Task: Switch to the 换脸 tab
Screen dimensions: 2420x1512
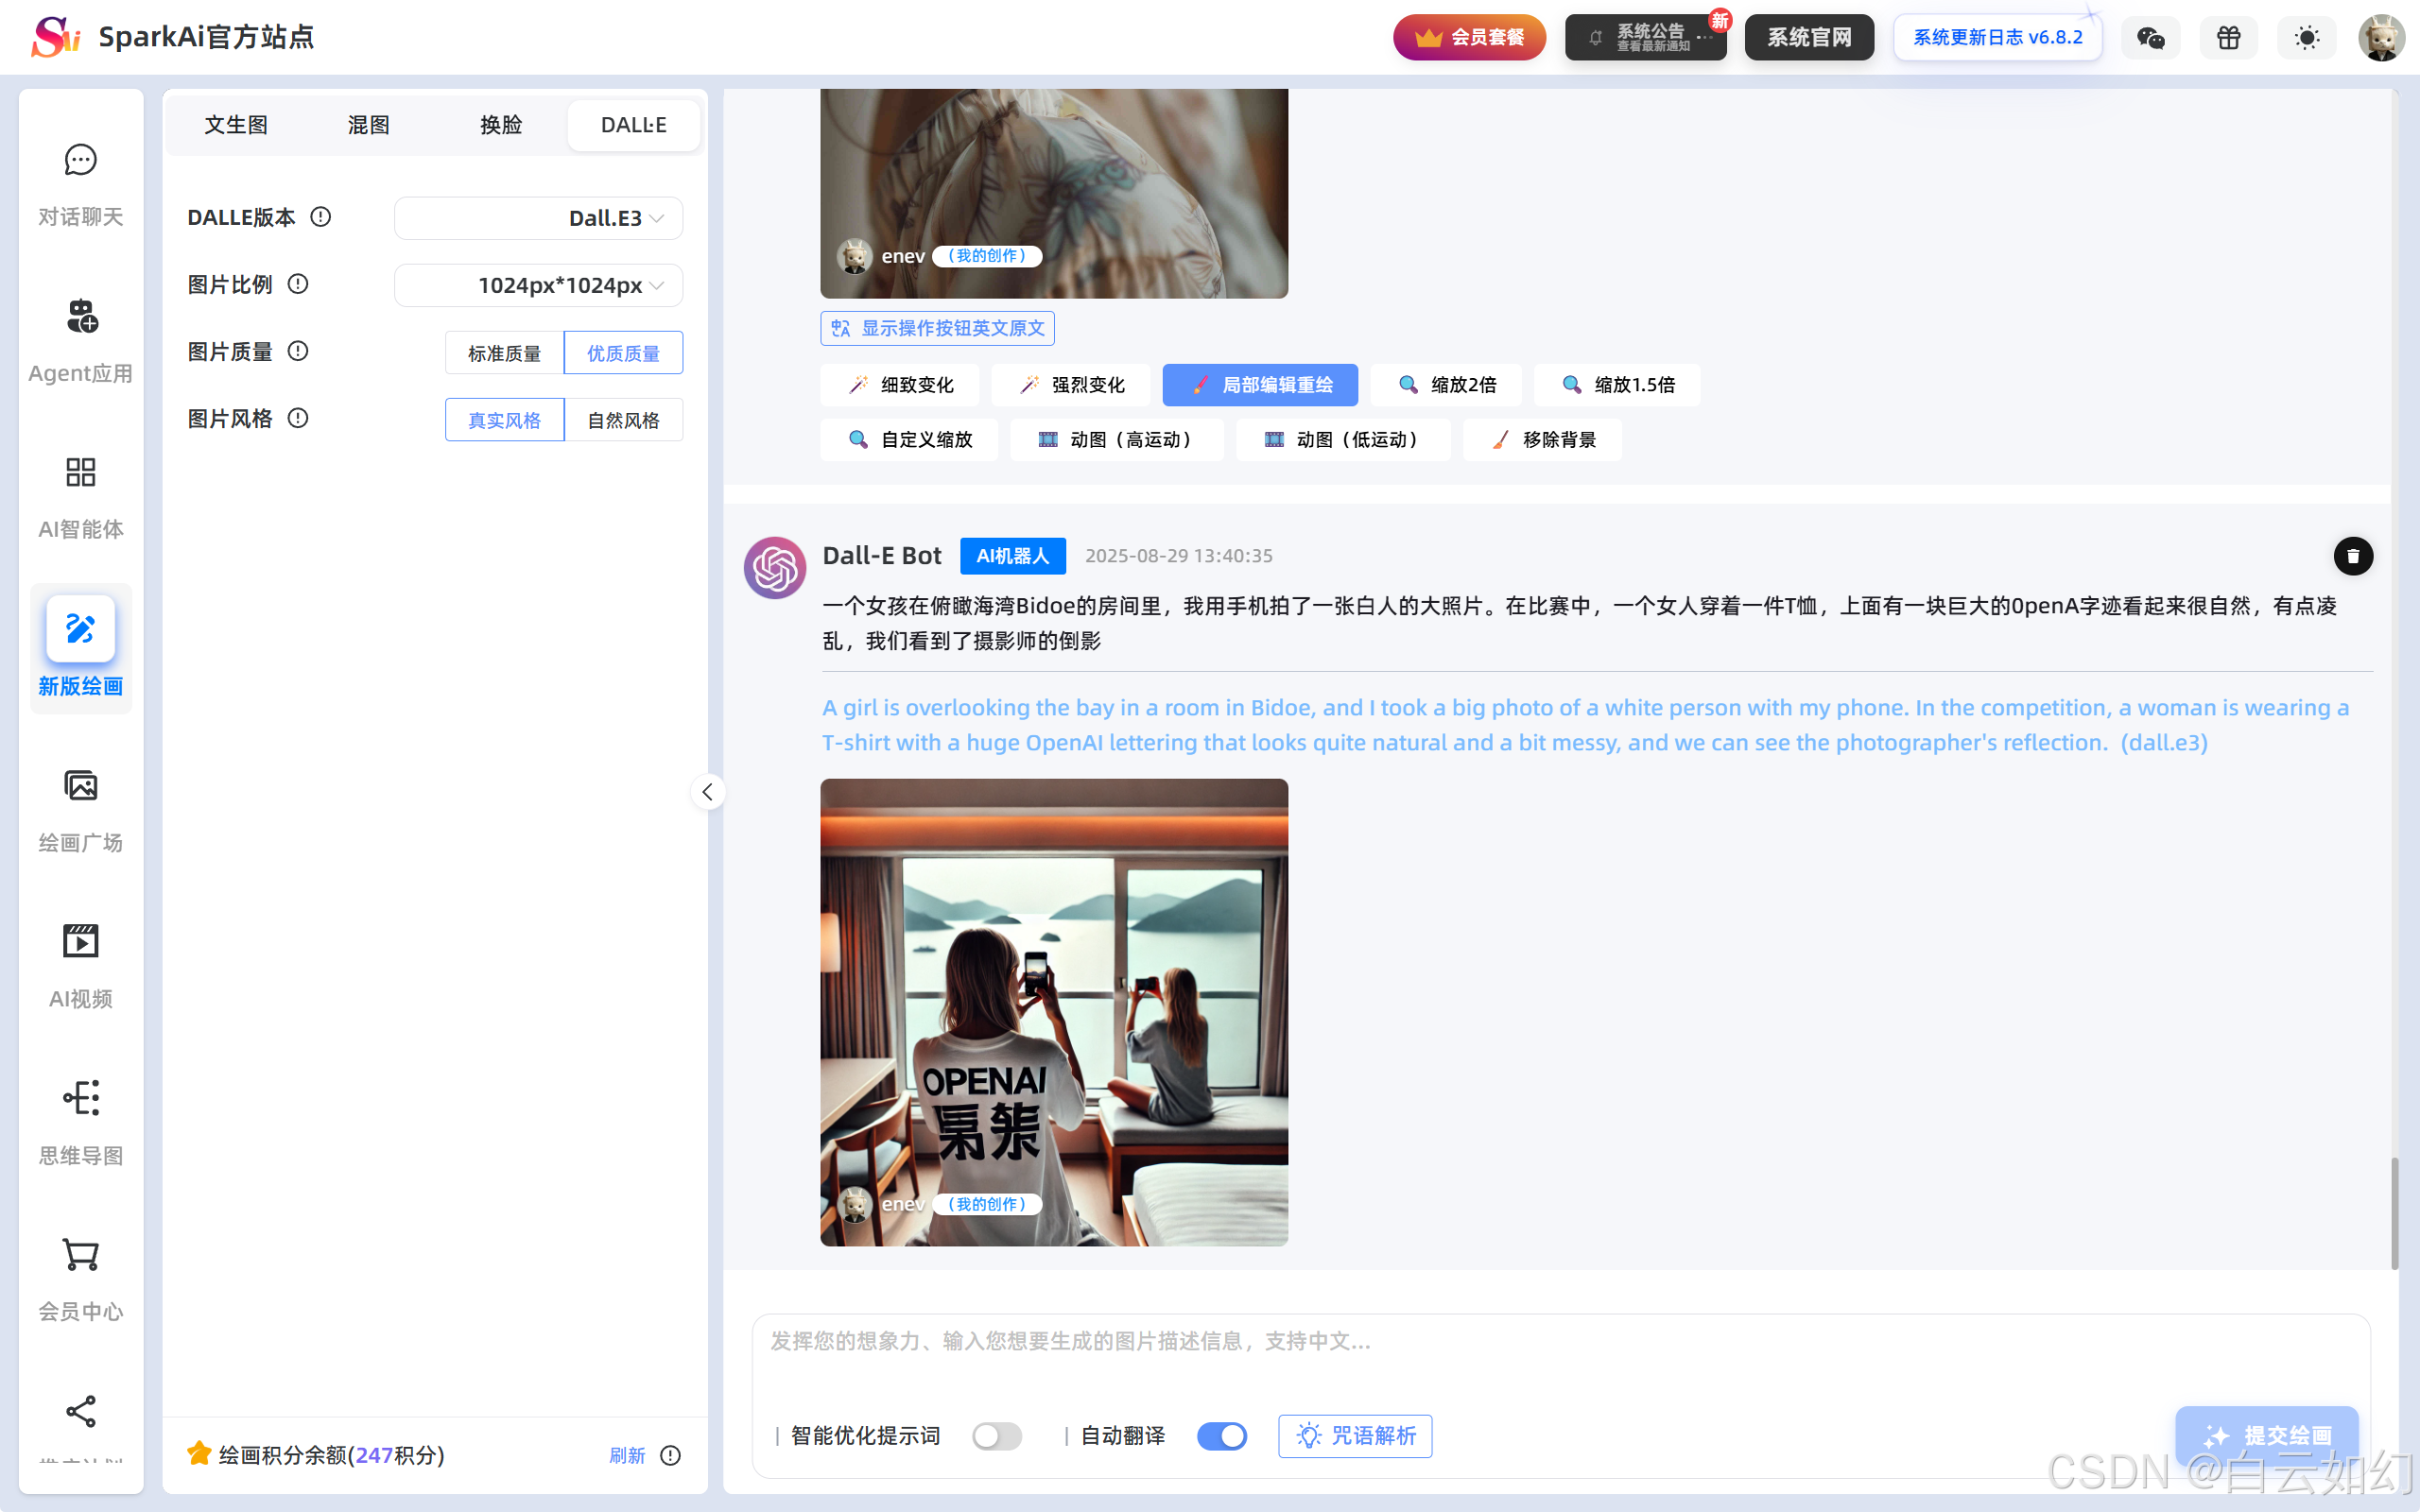Action: point(501,125)
